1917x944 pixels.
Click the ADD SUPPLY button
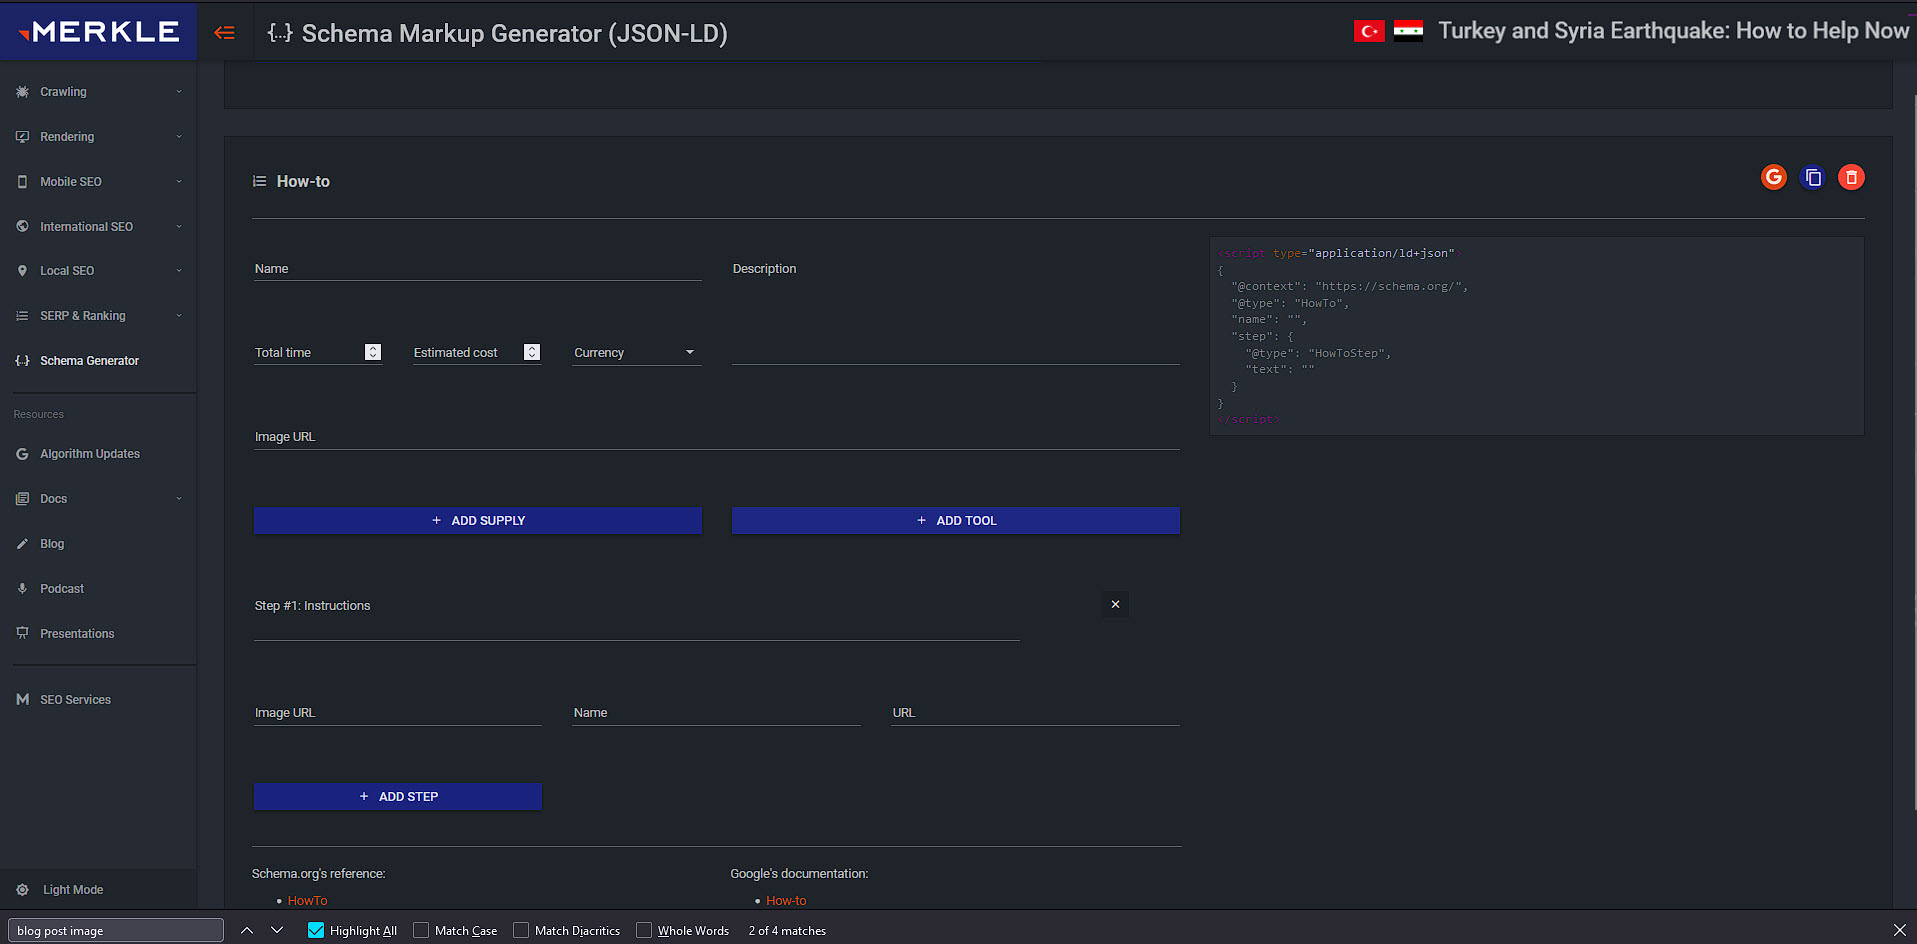coord(477,520)
